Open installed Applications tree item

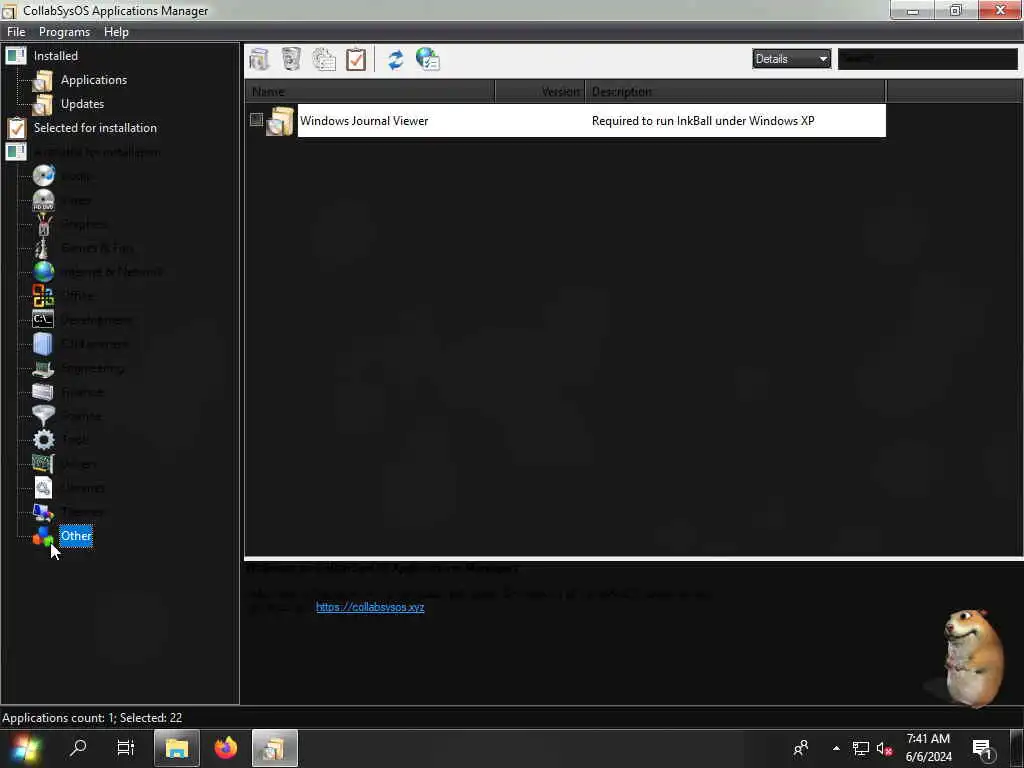click(93, 80)
